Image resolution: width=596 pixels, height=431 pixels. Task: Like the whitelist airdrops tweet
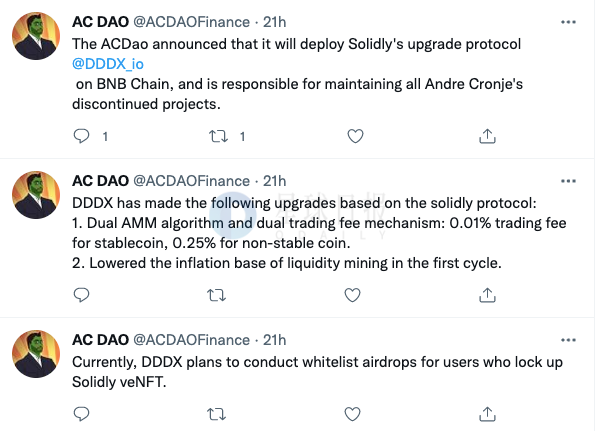tap(352, 414)
